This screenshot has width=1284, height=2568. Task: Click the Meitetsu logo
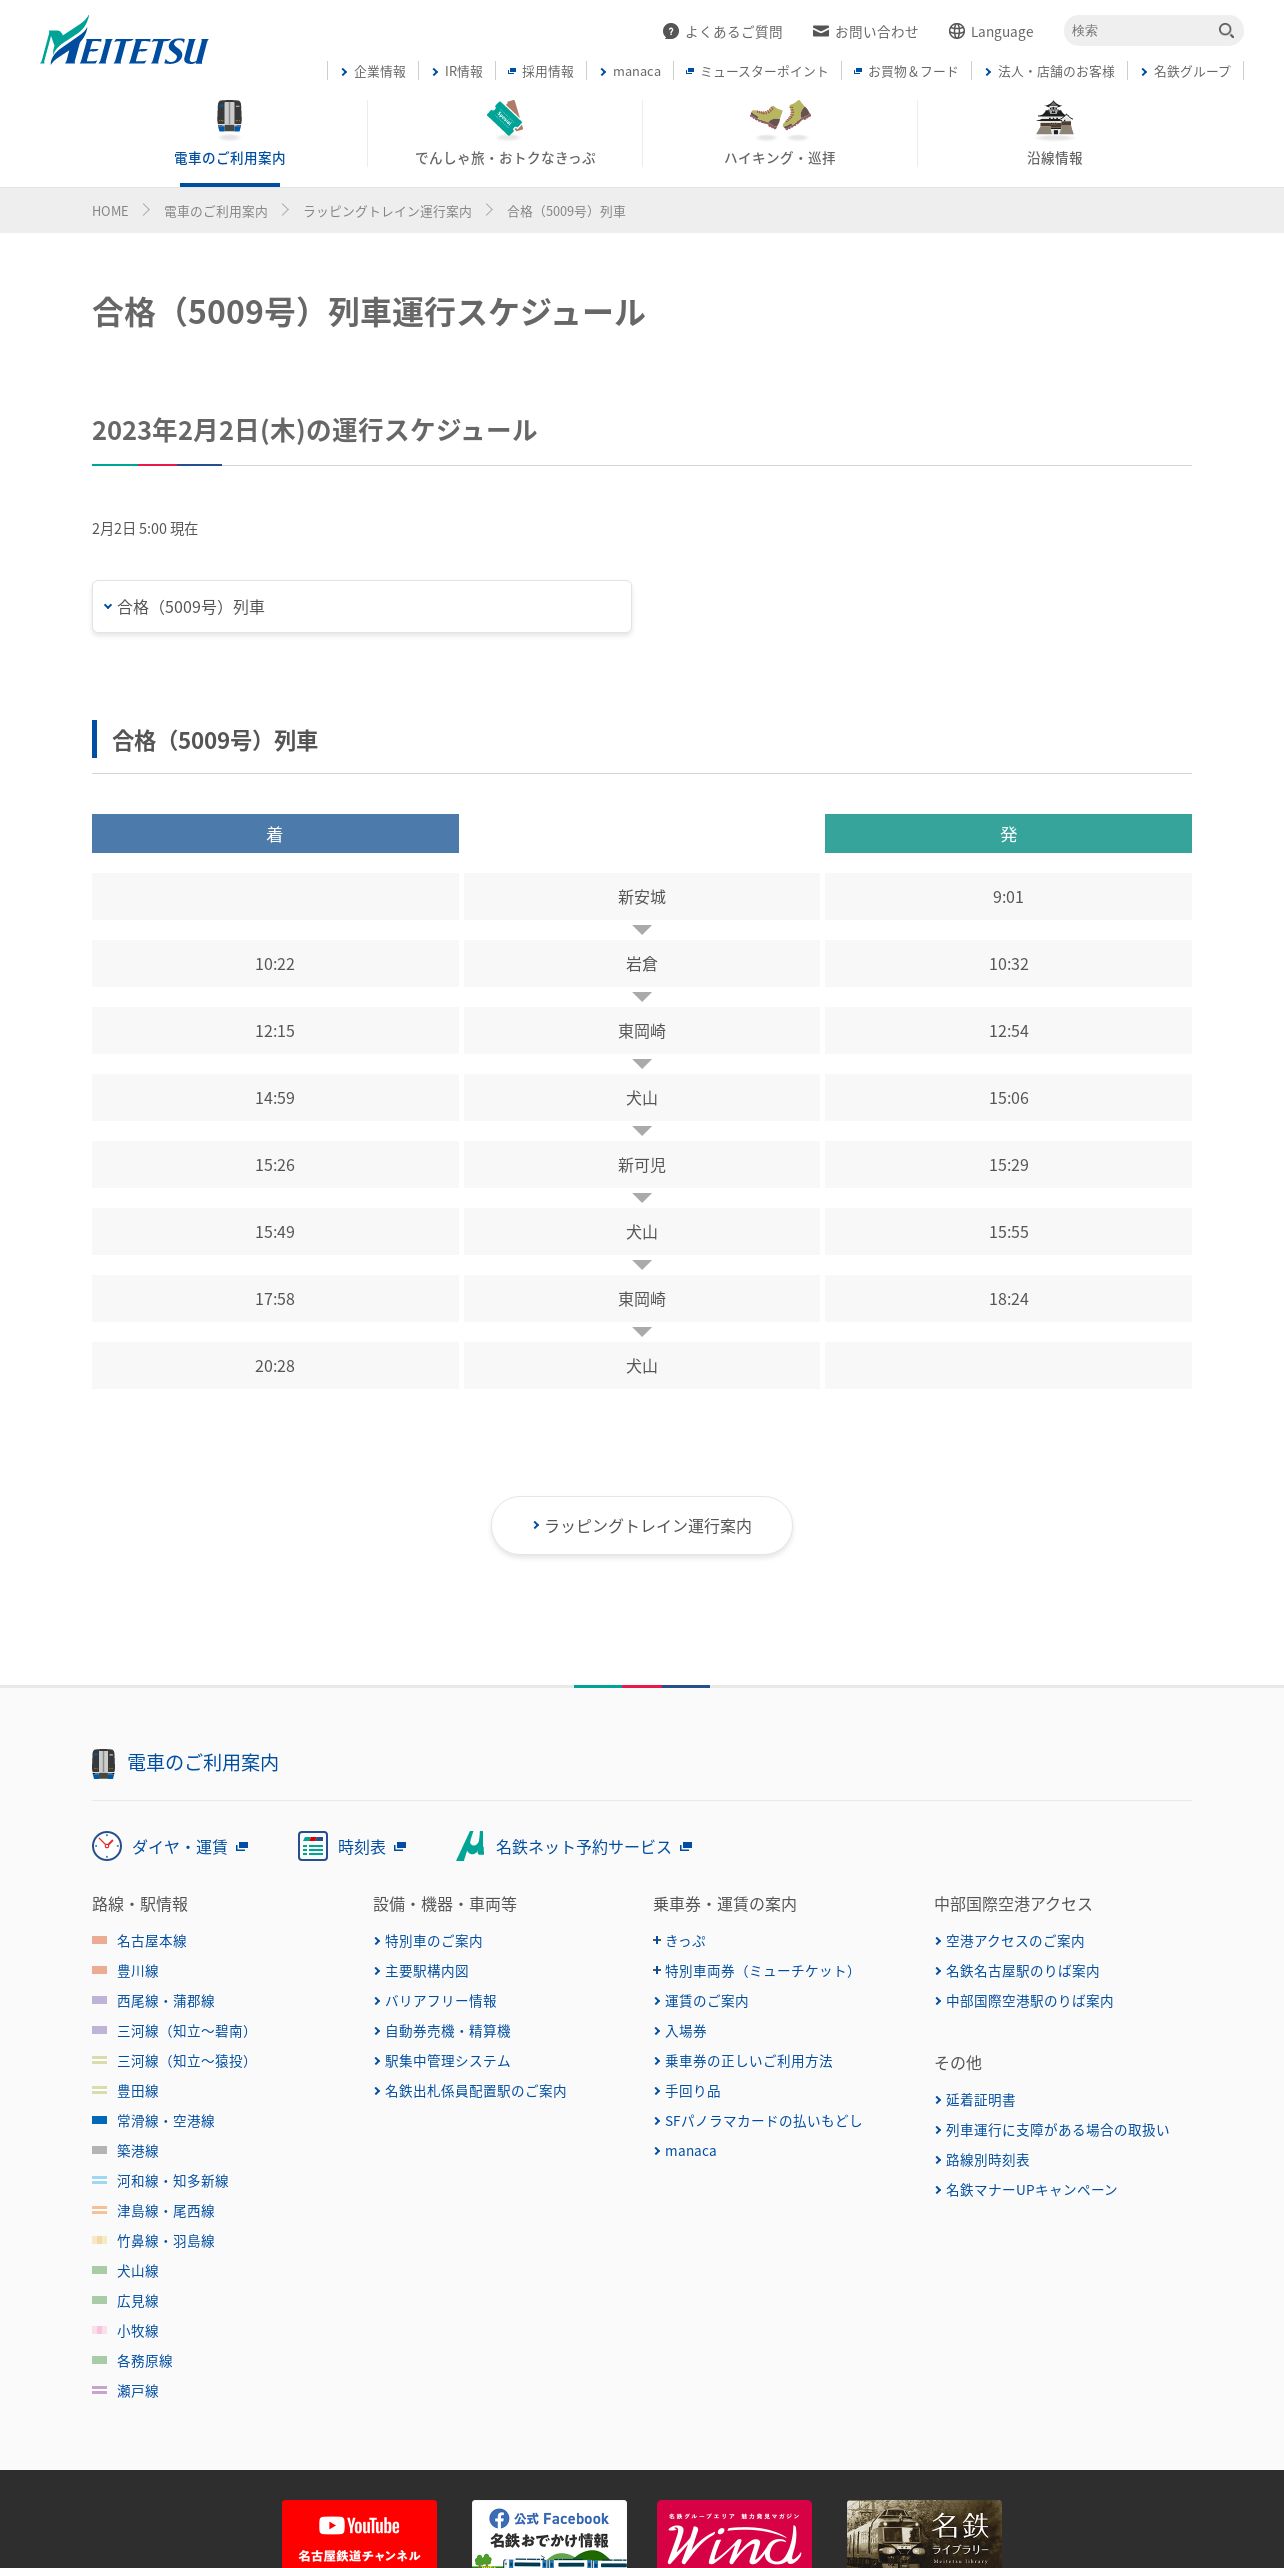pyautogui.click(x=124, y=42)
